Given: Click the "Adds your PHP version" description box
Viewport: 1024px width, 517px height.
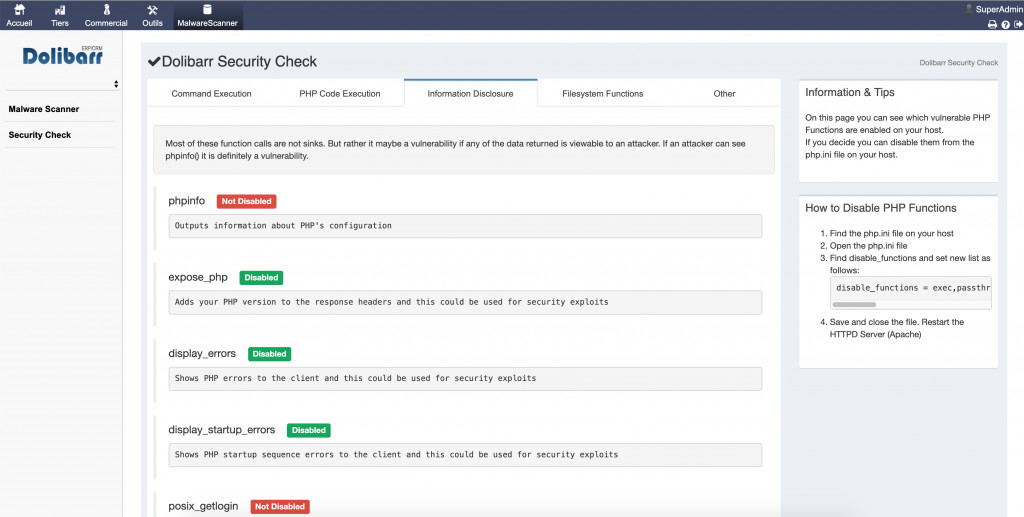Looking at the screenshot, I should pos(465,302).
